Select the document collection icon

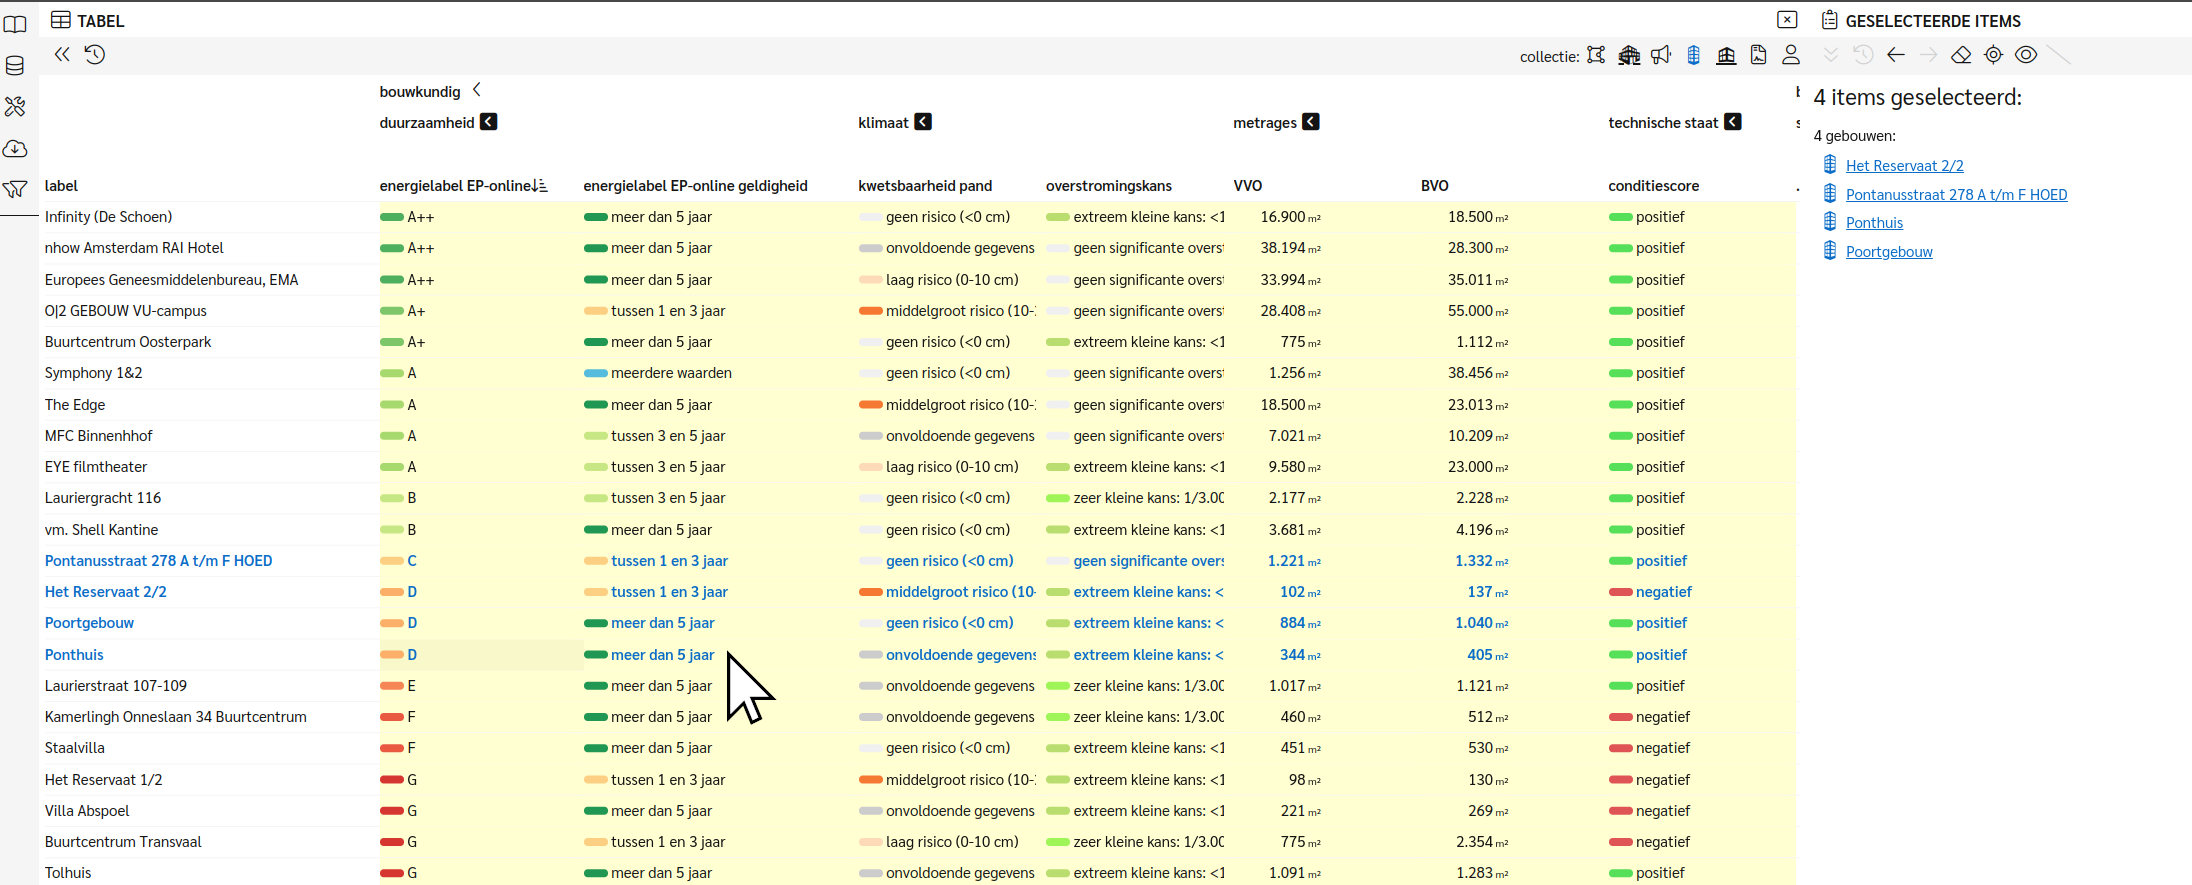click(x=1759, y=56)
